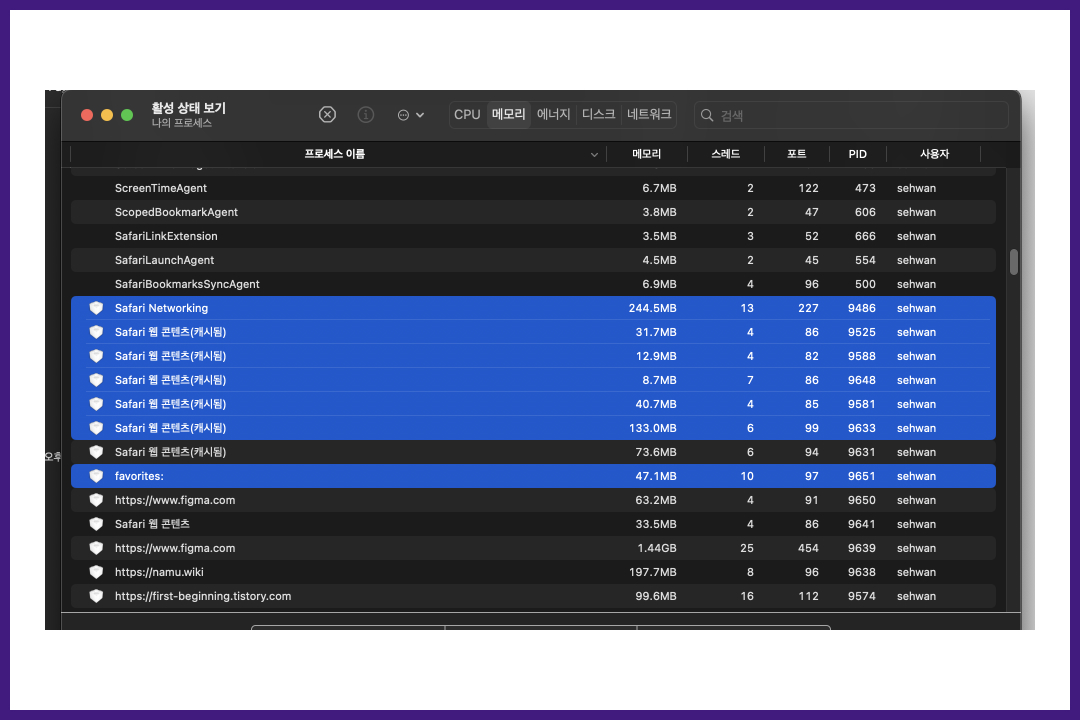Screen dimensions: 1080x720
Task: Sort by 사용자 column header
Action: click(x=934, y=154)
